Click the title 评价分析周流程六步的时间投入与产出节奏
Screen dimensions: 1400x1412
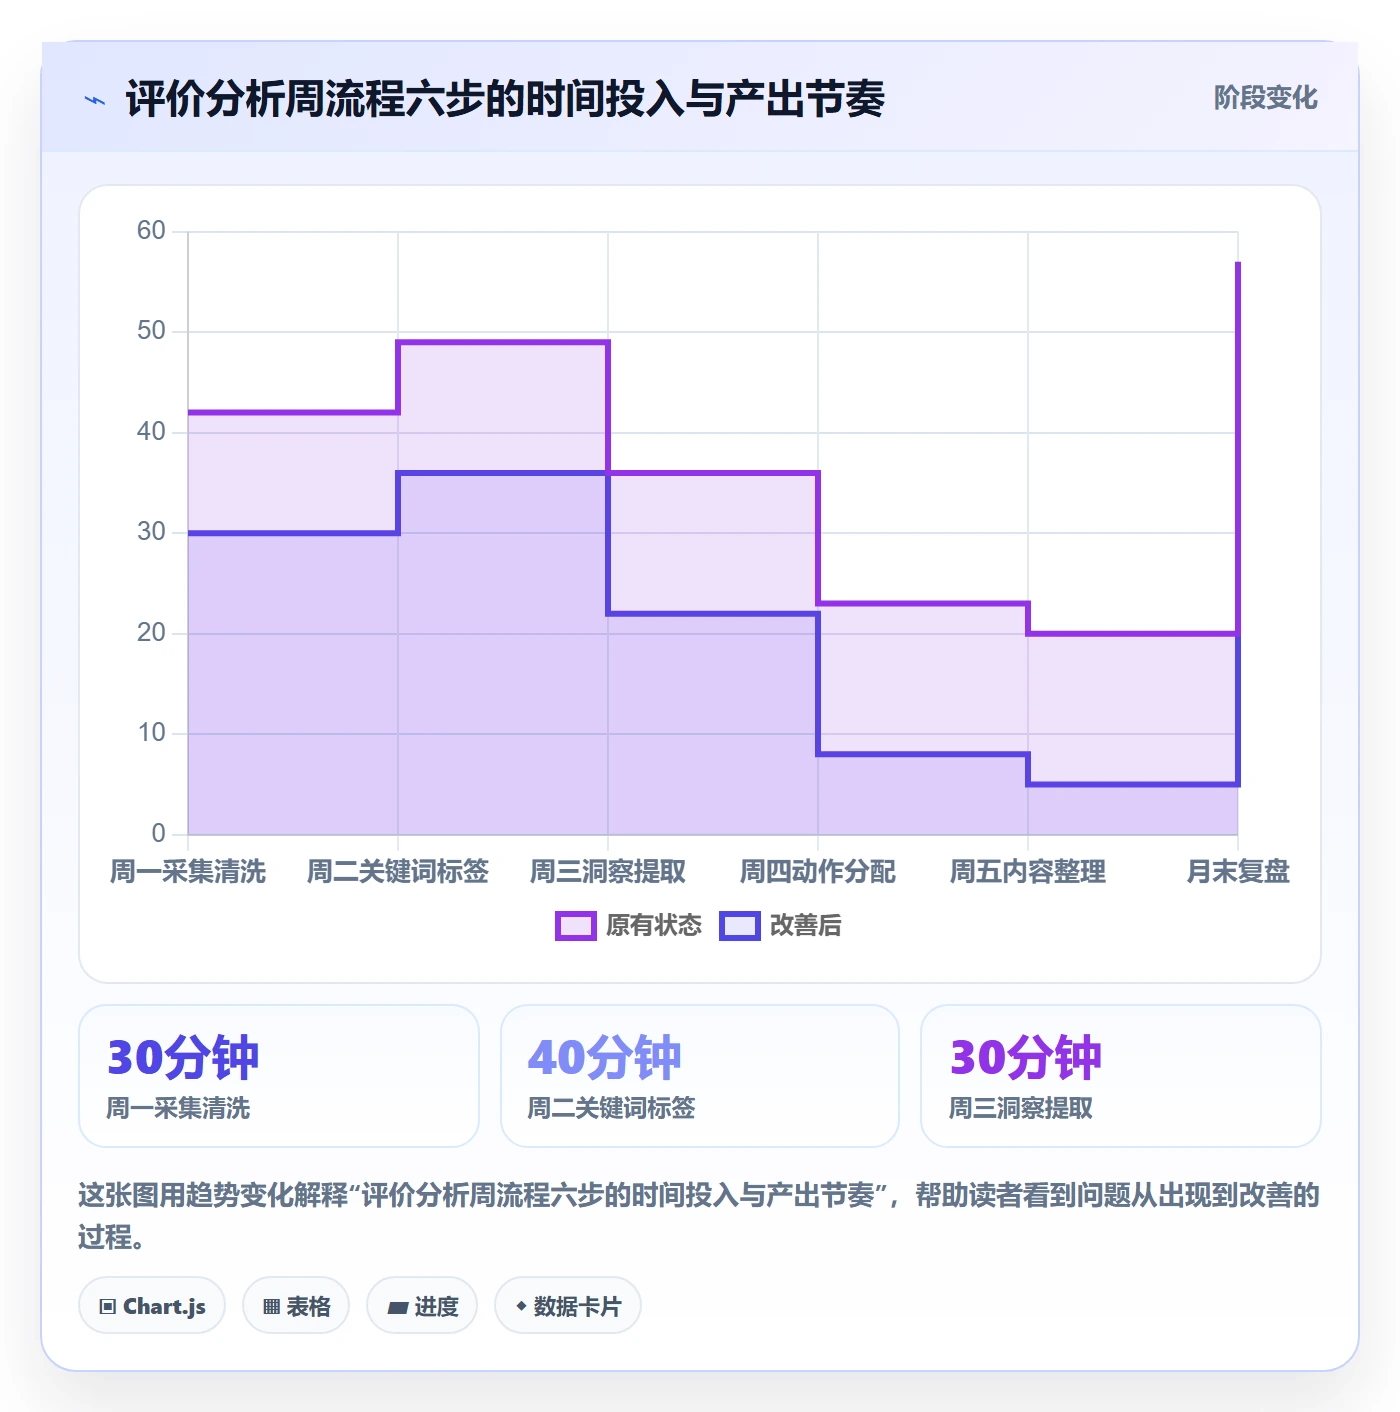(x=505, y=100)
